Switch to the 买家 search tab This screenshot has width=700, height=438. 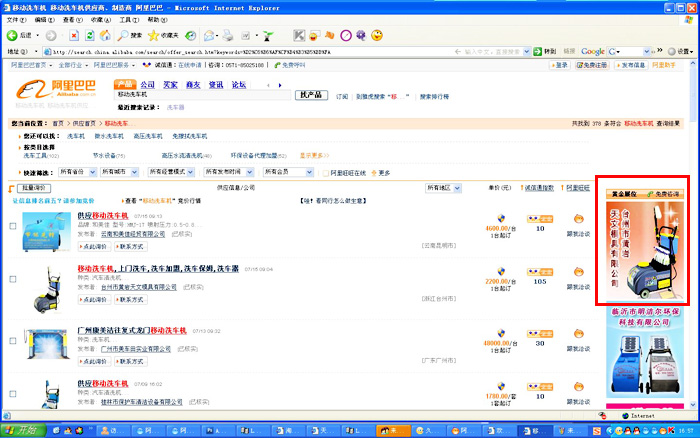coord(170,84)
